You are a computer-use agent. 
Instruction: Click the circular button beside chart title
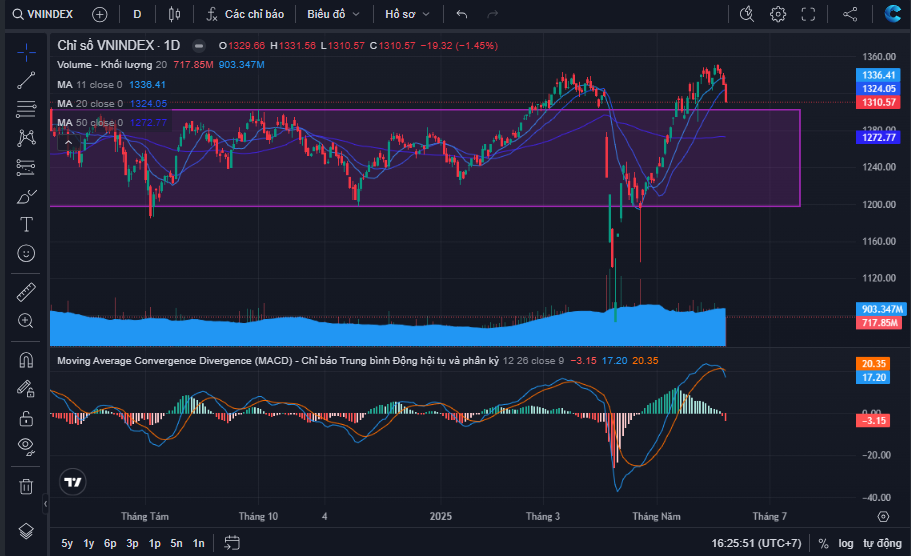(199, 45)
